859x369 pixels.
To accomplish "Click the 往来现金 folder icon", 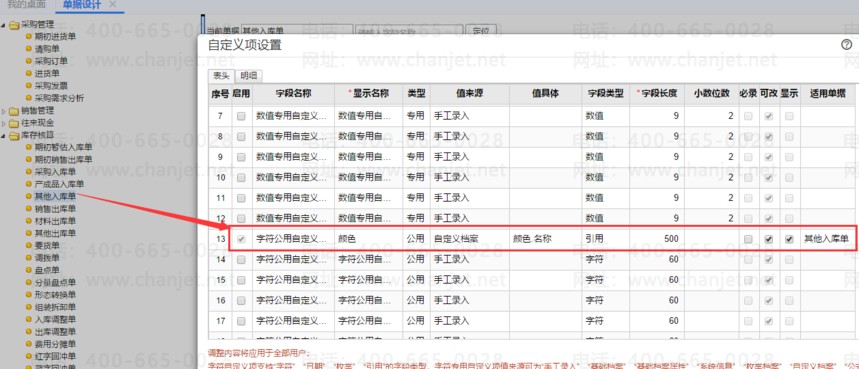I will coord(14,123).
